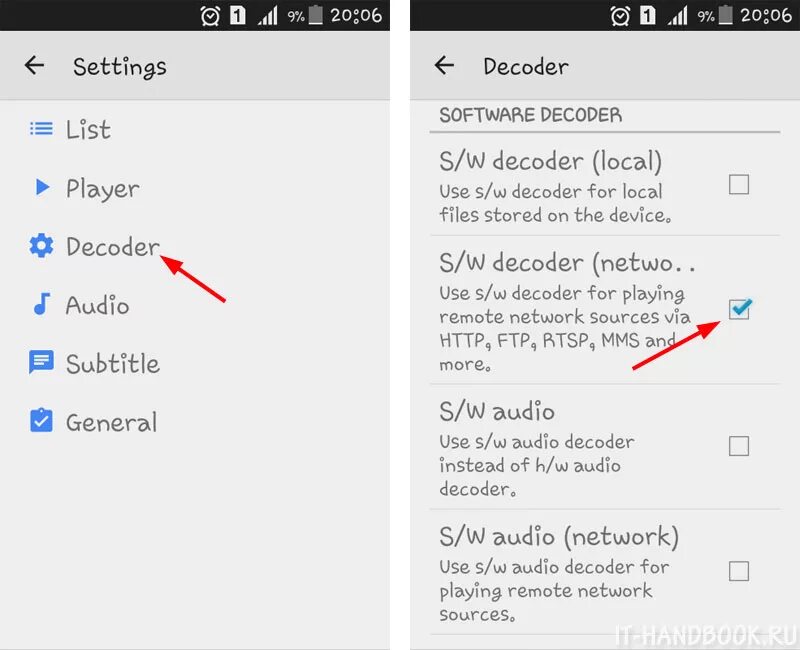800x650 pixels.
Task: Tap the S/W audio (network) option title
Action: 559,536
